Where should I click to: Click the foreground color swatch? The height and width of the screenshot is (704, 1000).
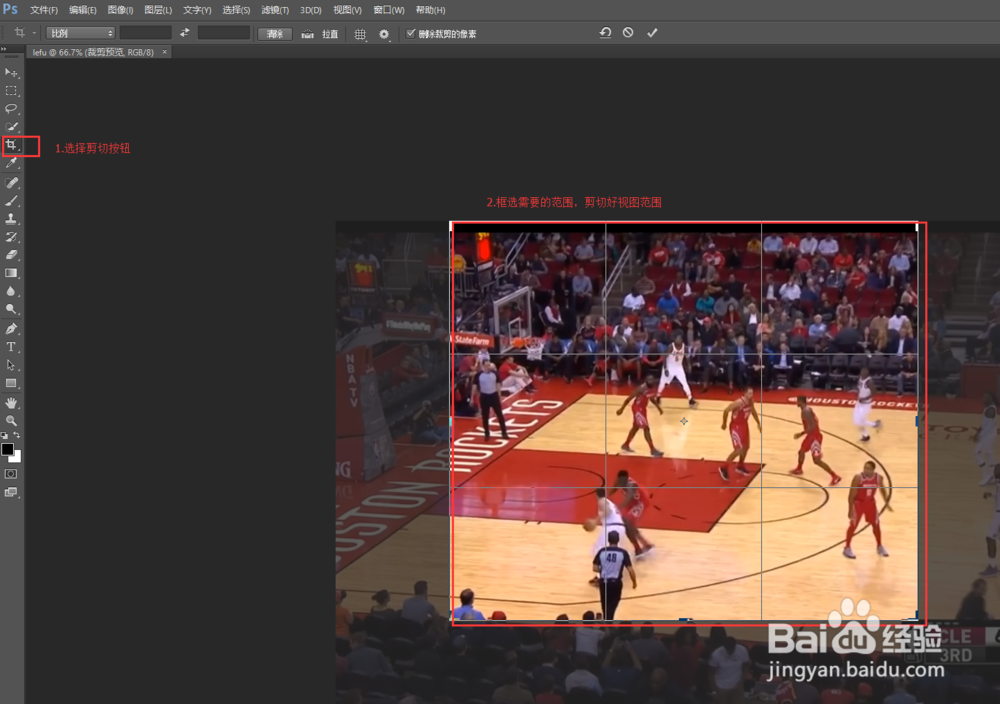pyautogui.click(x=7, y=449)
